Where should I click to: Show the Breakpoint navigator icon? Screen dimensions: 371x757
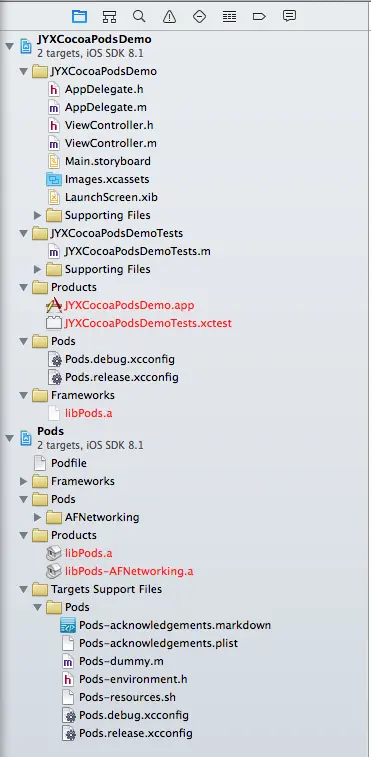click(259, 16)
